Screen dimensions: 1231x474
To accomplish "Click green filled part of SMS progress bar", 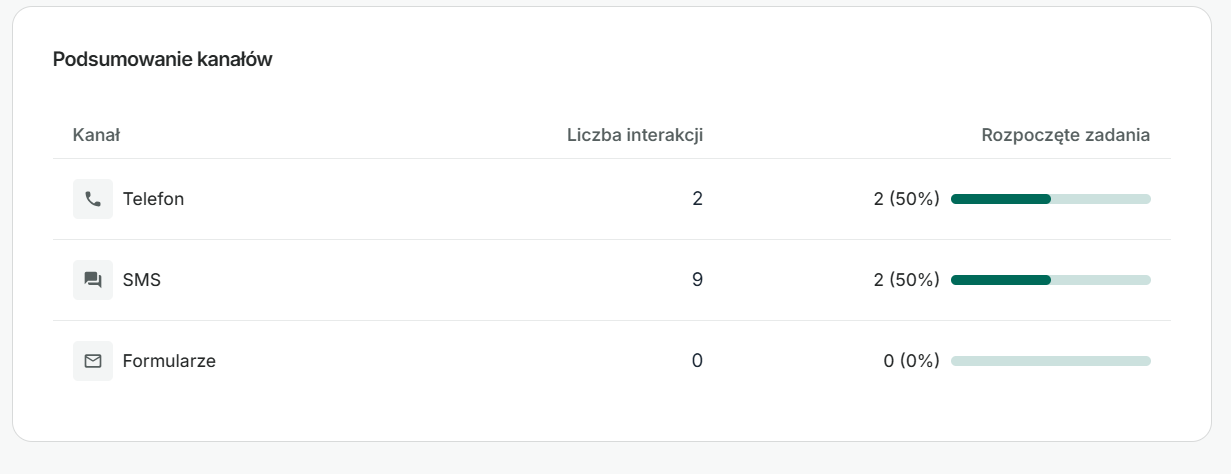I will pos(1000,280).
